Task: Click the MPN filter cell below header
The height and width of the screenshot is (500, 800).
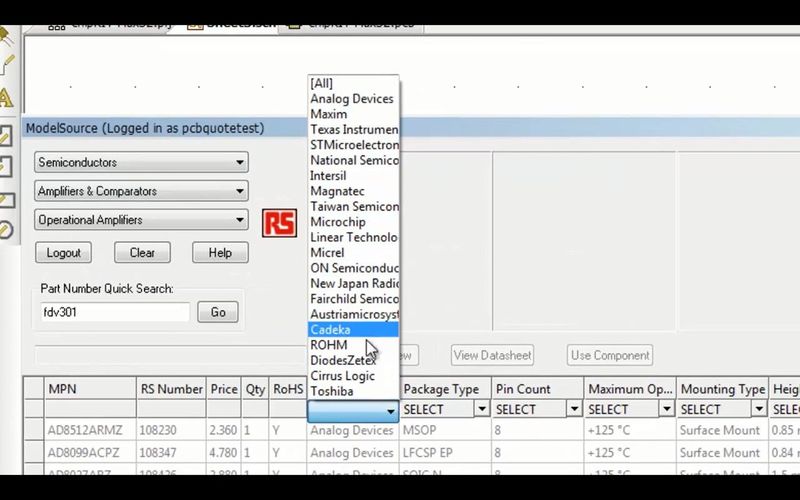Action: click(90, 409)
